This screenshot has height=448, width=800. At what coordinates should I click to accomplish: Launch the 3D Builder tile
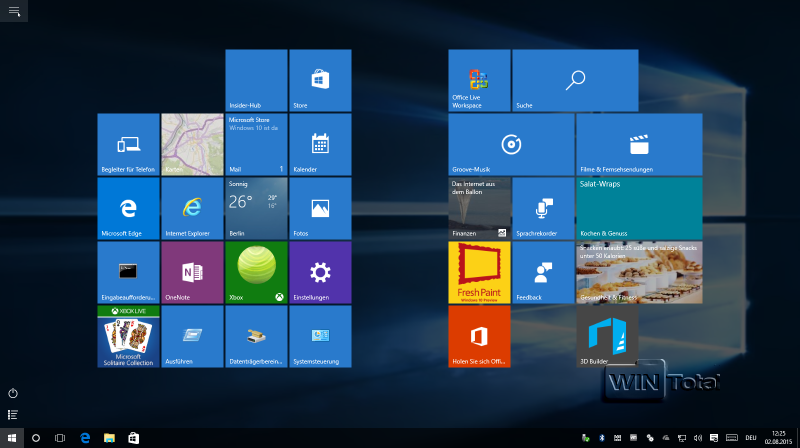(607, 336)
